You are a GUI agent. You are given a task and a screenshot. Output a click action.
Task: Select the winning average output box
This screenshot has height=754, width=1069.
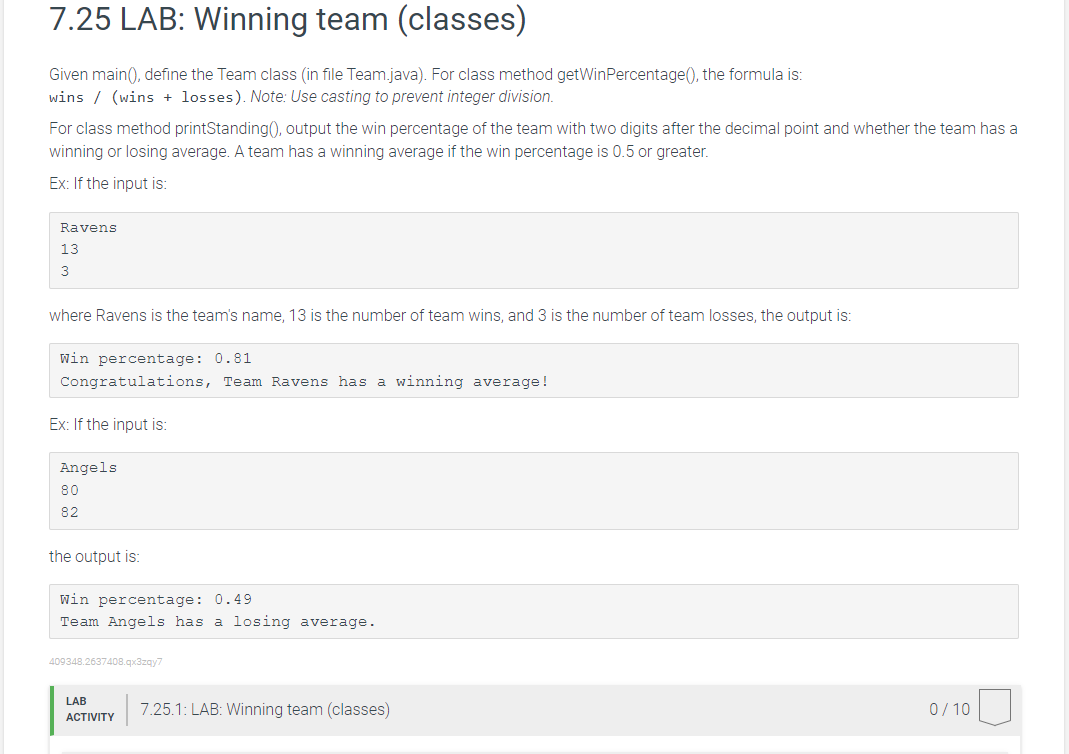533,370
